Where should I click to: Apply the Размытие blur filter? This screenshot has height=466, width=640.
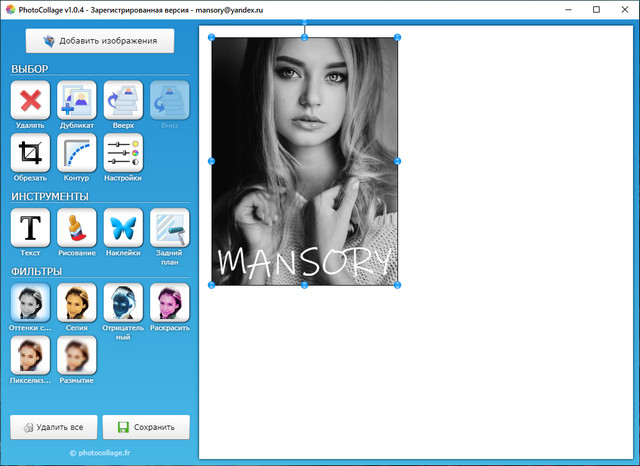(x=77, y=355)
